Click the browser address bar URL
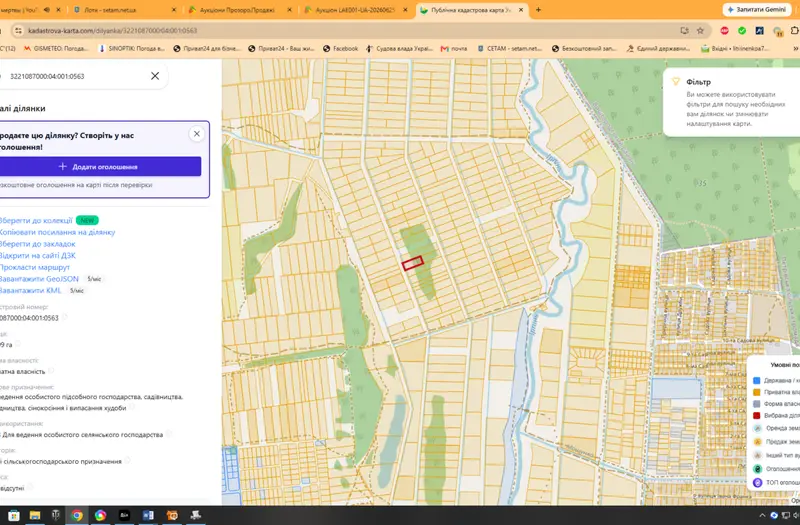Screen dimensions: 800x525 click(112, 31)
